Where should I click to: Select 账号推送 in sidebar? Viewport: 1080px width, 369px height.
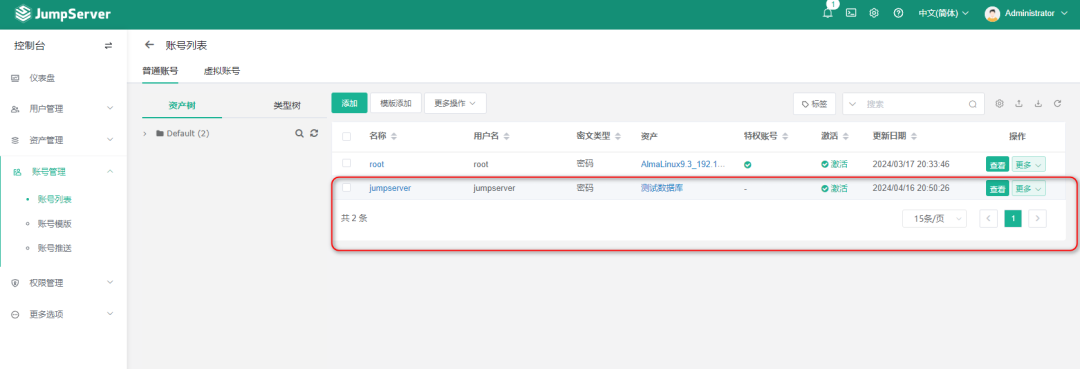point(55,248)
